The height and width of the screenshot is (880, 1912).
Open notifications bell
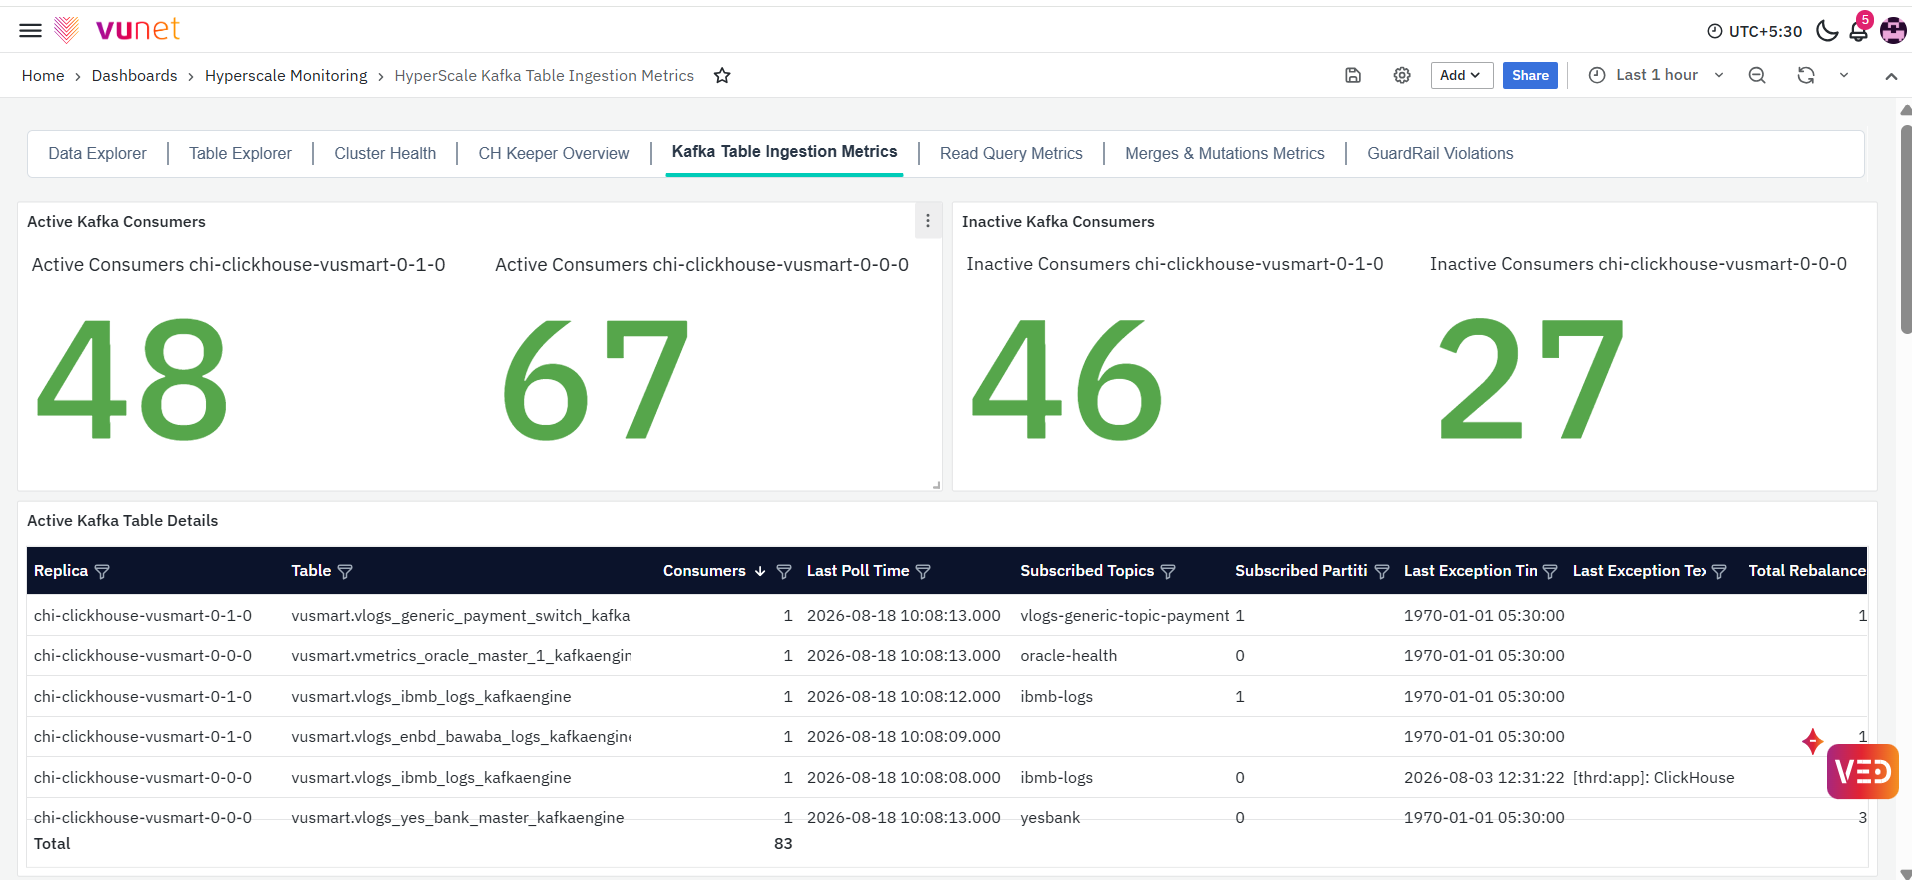1858,30
